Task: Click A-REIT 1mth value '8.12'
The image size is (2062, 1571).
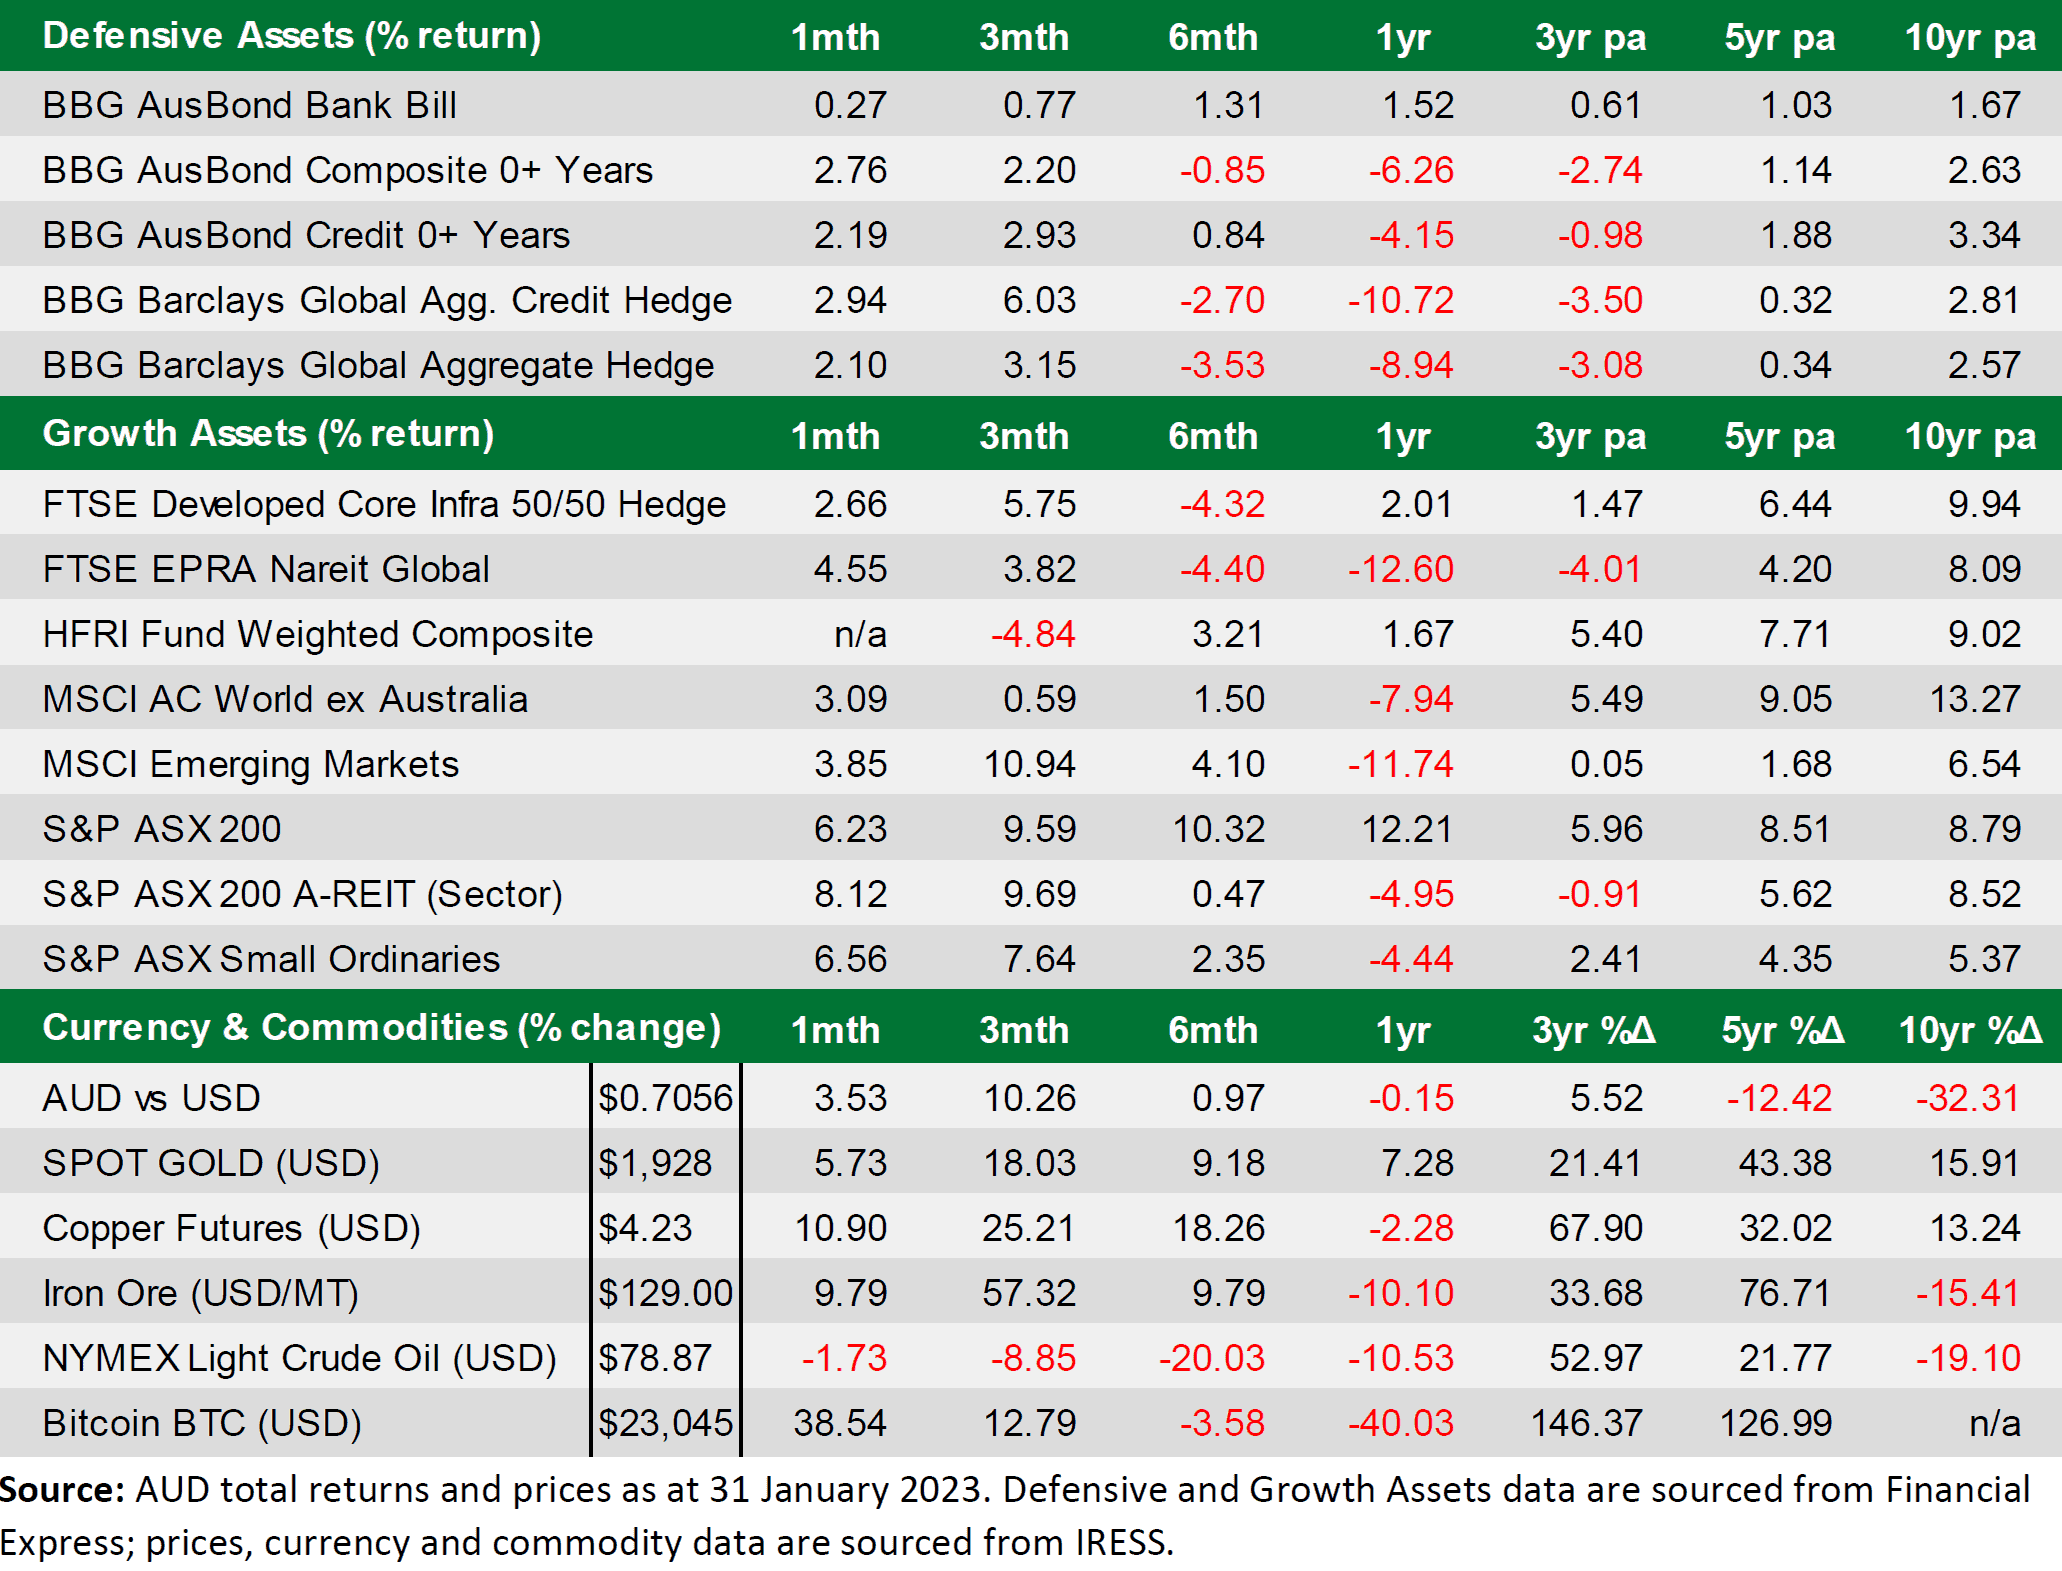Action: tap(850, 894)
